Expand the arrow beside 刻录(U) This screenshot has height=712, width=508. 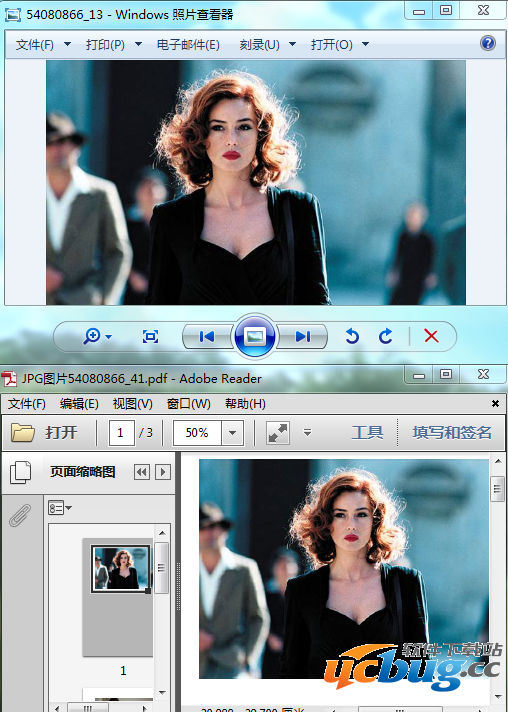coord(292,44)
